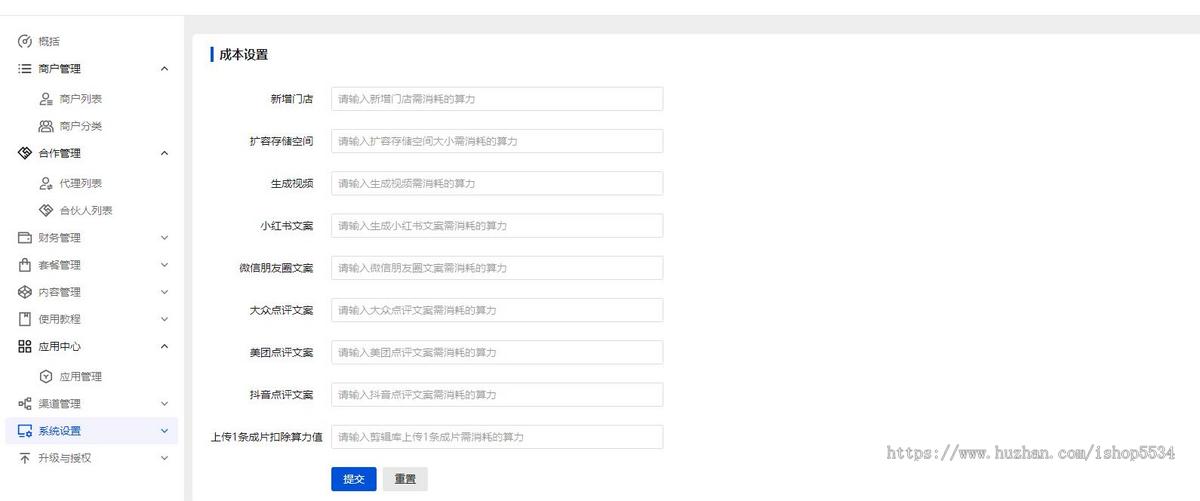
Task: Click the 商户分类 group icon
Action: pos(46,126)
